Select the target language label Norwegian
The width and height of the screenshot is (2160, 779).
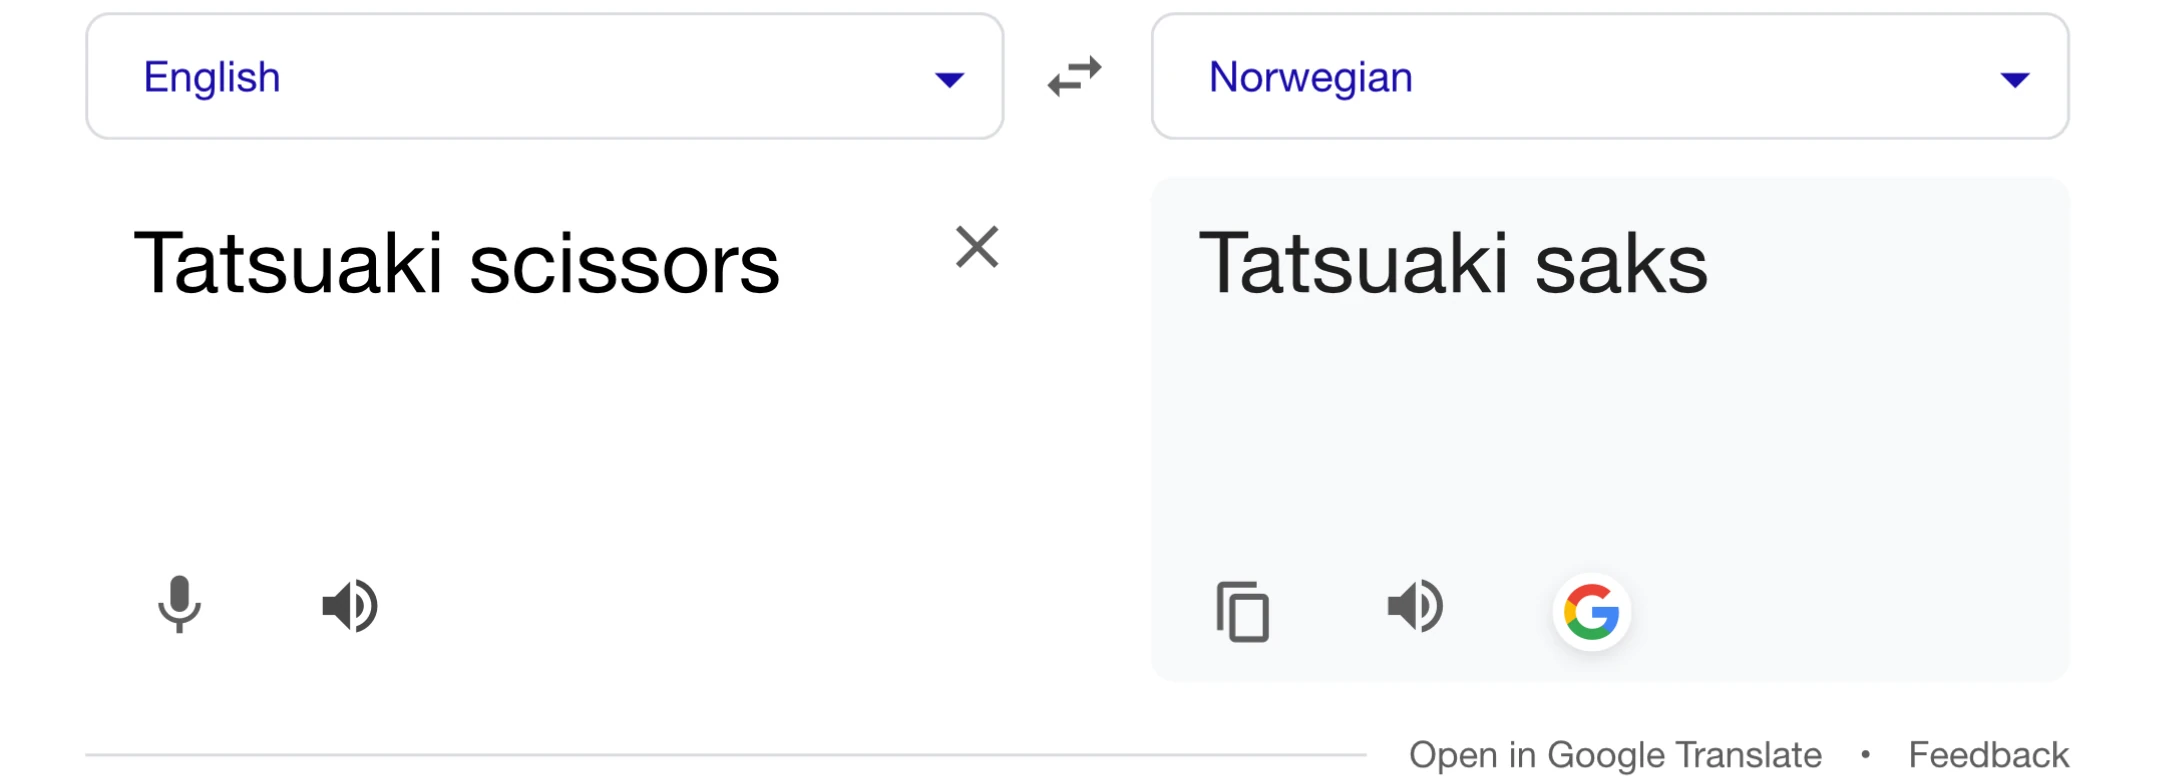coord(1310,75)
